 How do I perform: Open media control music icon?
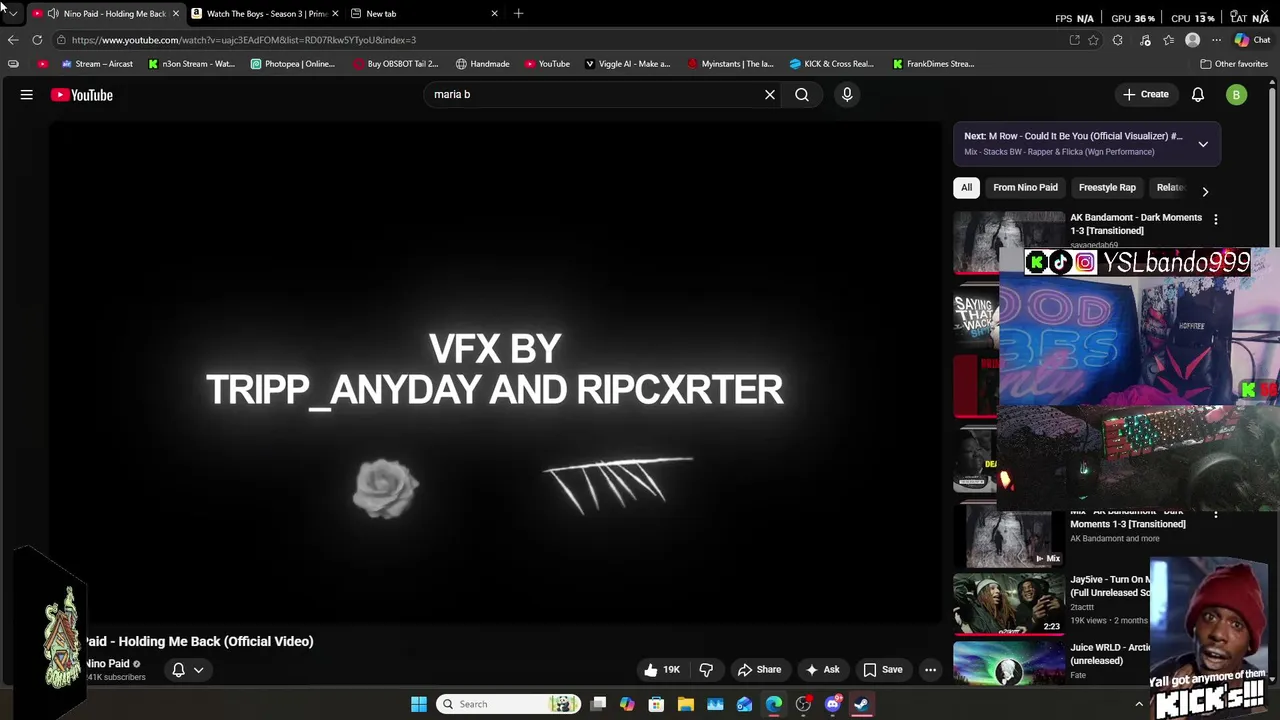pyautogui.click(x=1145, y=40)
